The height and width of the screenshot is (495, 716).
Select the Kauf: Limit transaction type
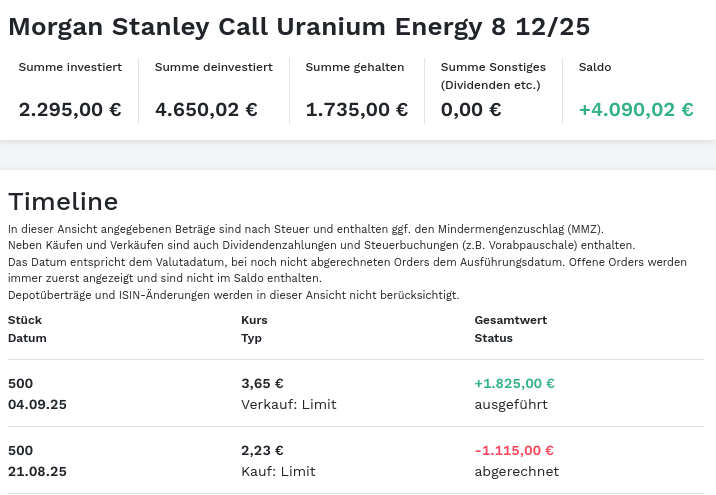[x=278, y=471]
